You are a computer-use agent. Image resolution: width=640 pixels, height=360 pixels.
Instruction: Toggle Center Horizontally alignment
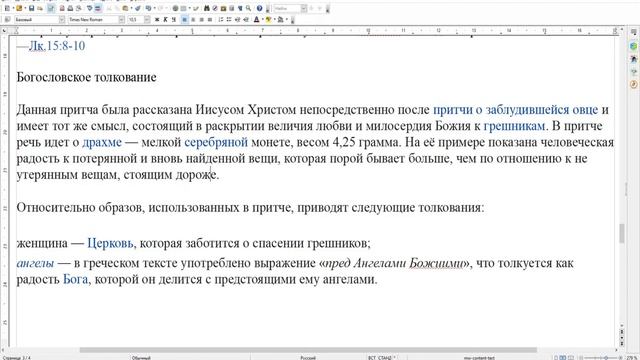pyautogui.click(x=193, y=20)
